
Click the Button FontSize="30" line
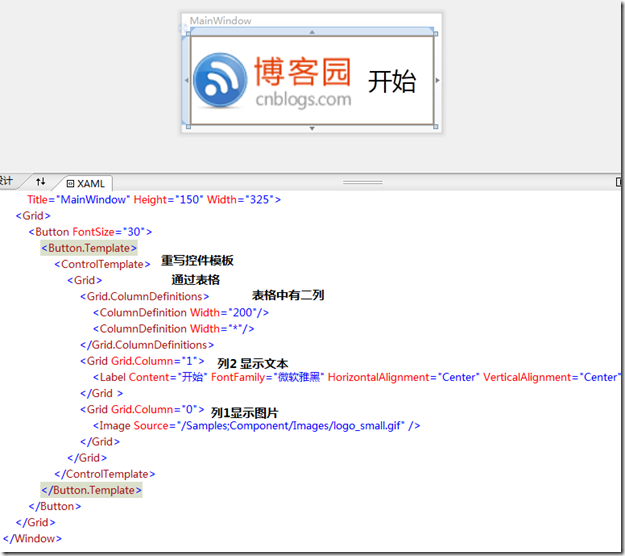[x=90, y=232]
